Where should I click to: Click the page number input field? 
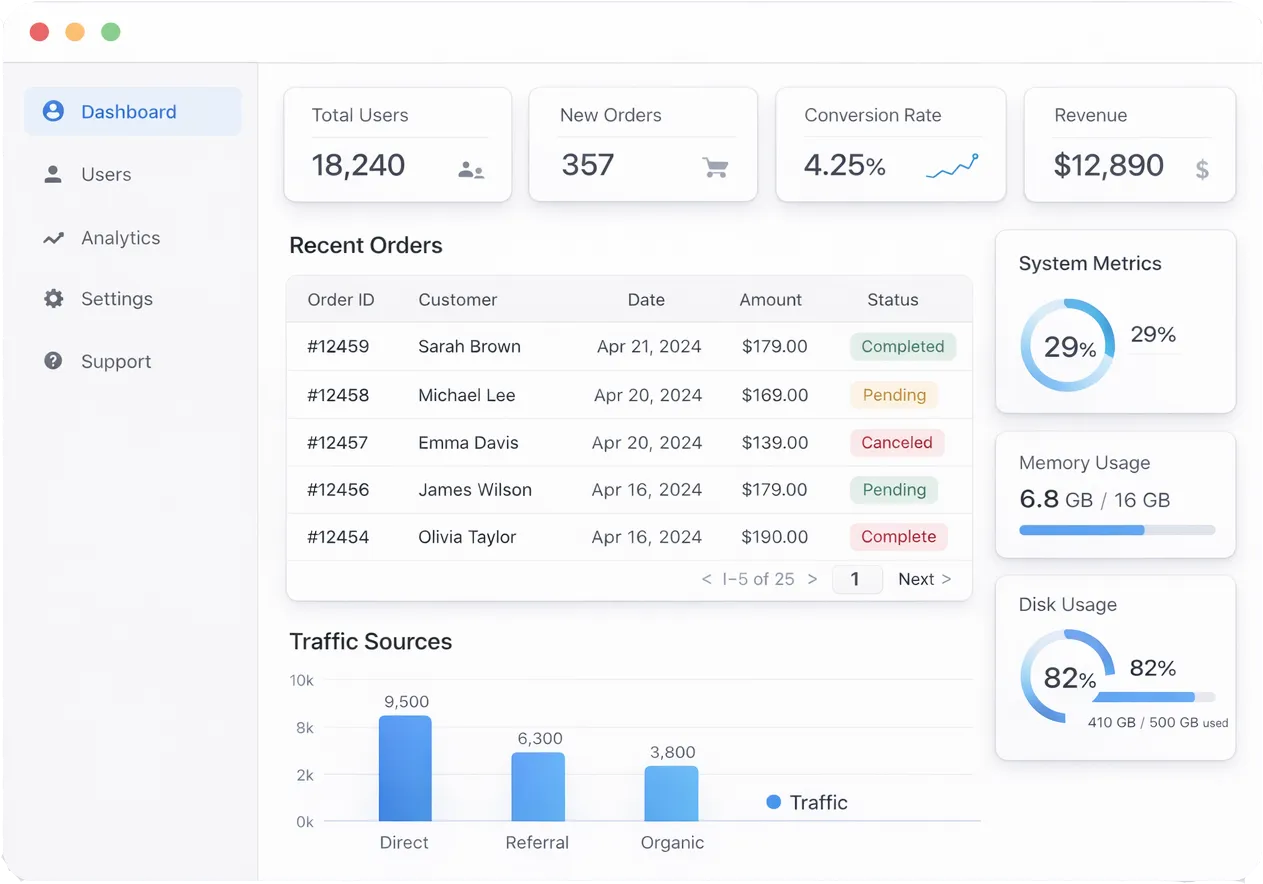(856, 579)
